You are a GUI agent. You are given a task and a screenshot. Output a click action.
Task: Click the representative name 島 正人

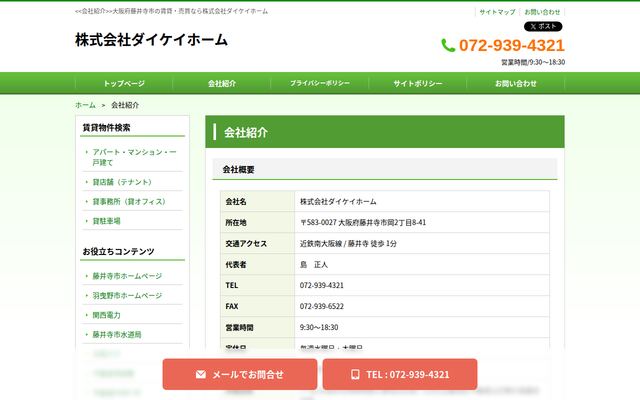tap(314, 264)
